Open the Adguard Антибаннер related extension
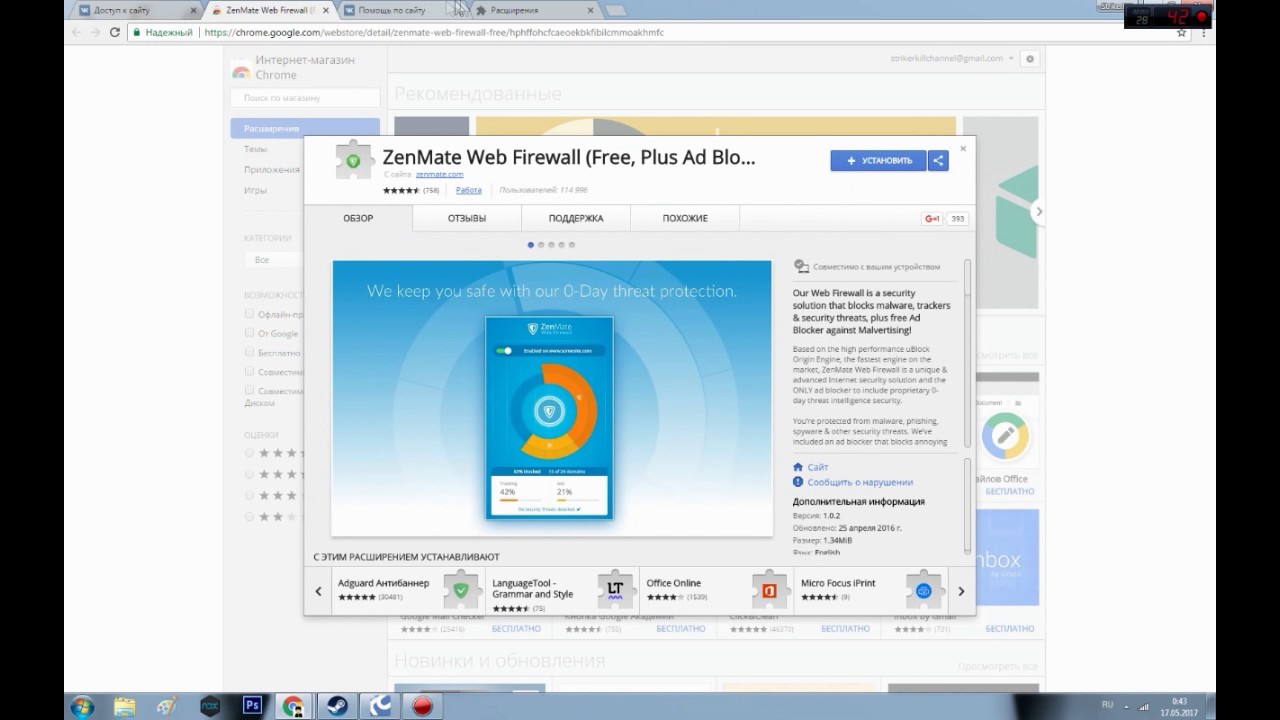 [409, 590]
